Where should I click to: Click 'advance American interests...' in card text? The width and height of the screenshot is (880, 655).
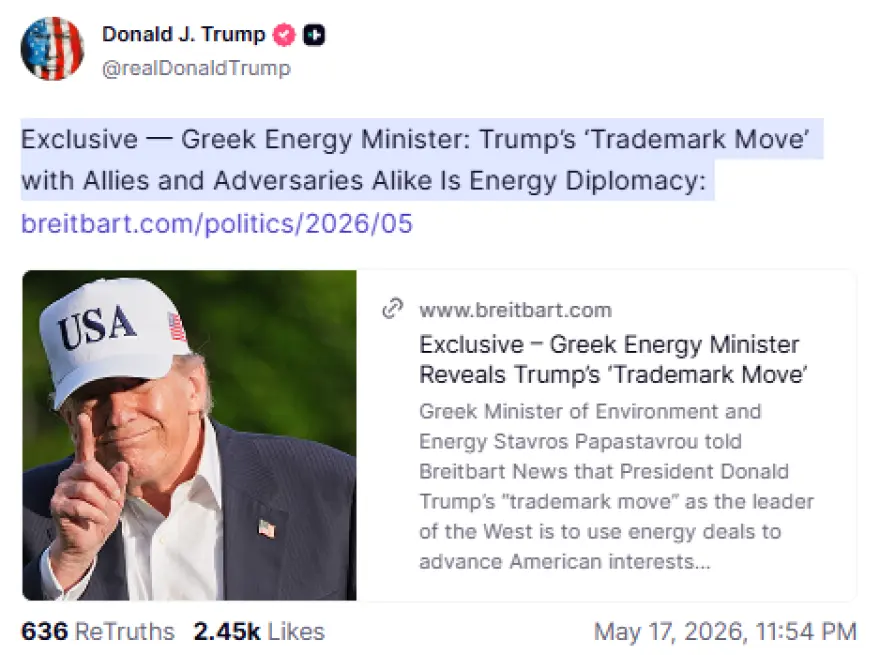[565, 562]
